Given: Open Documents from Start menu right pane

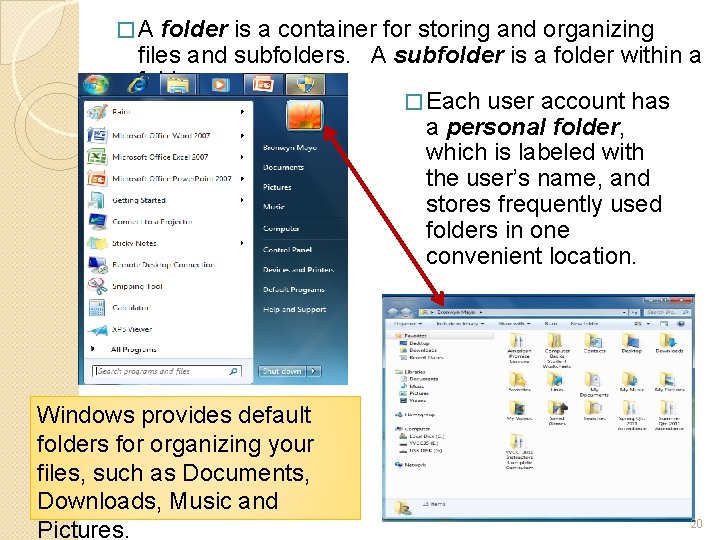Looking at the screenshot, I should 283,167.
